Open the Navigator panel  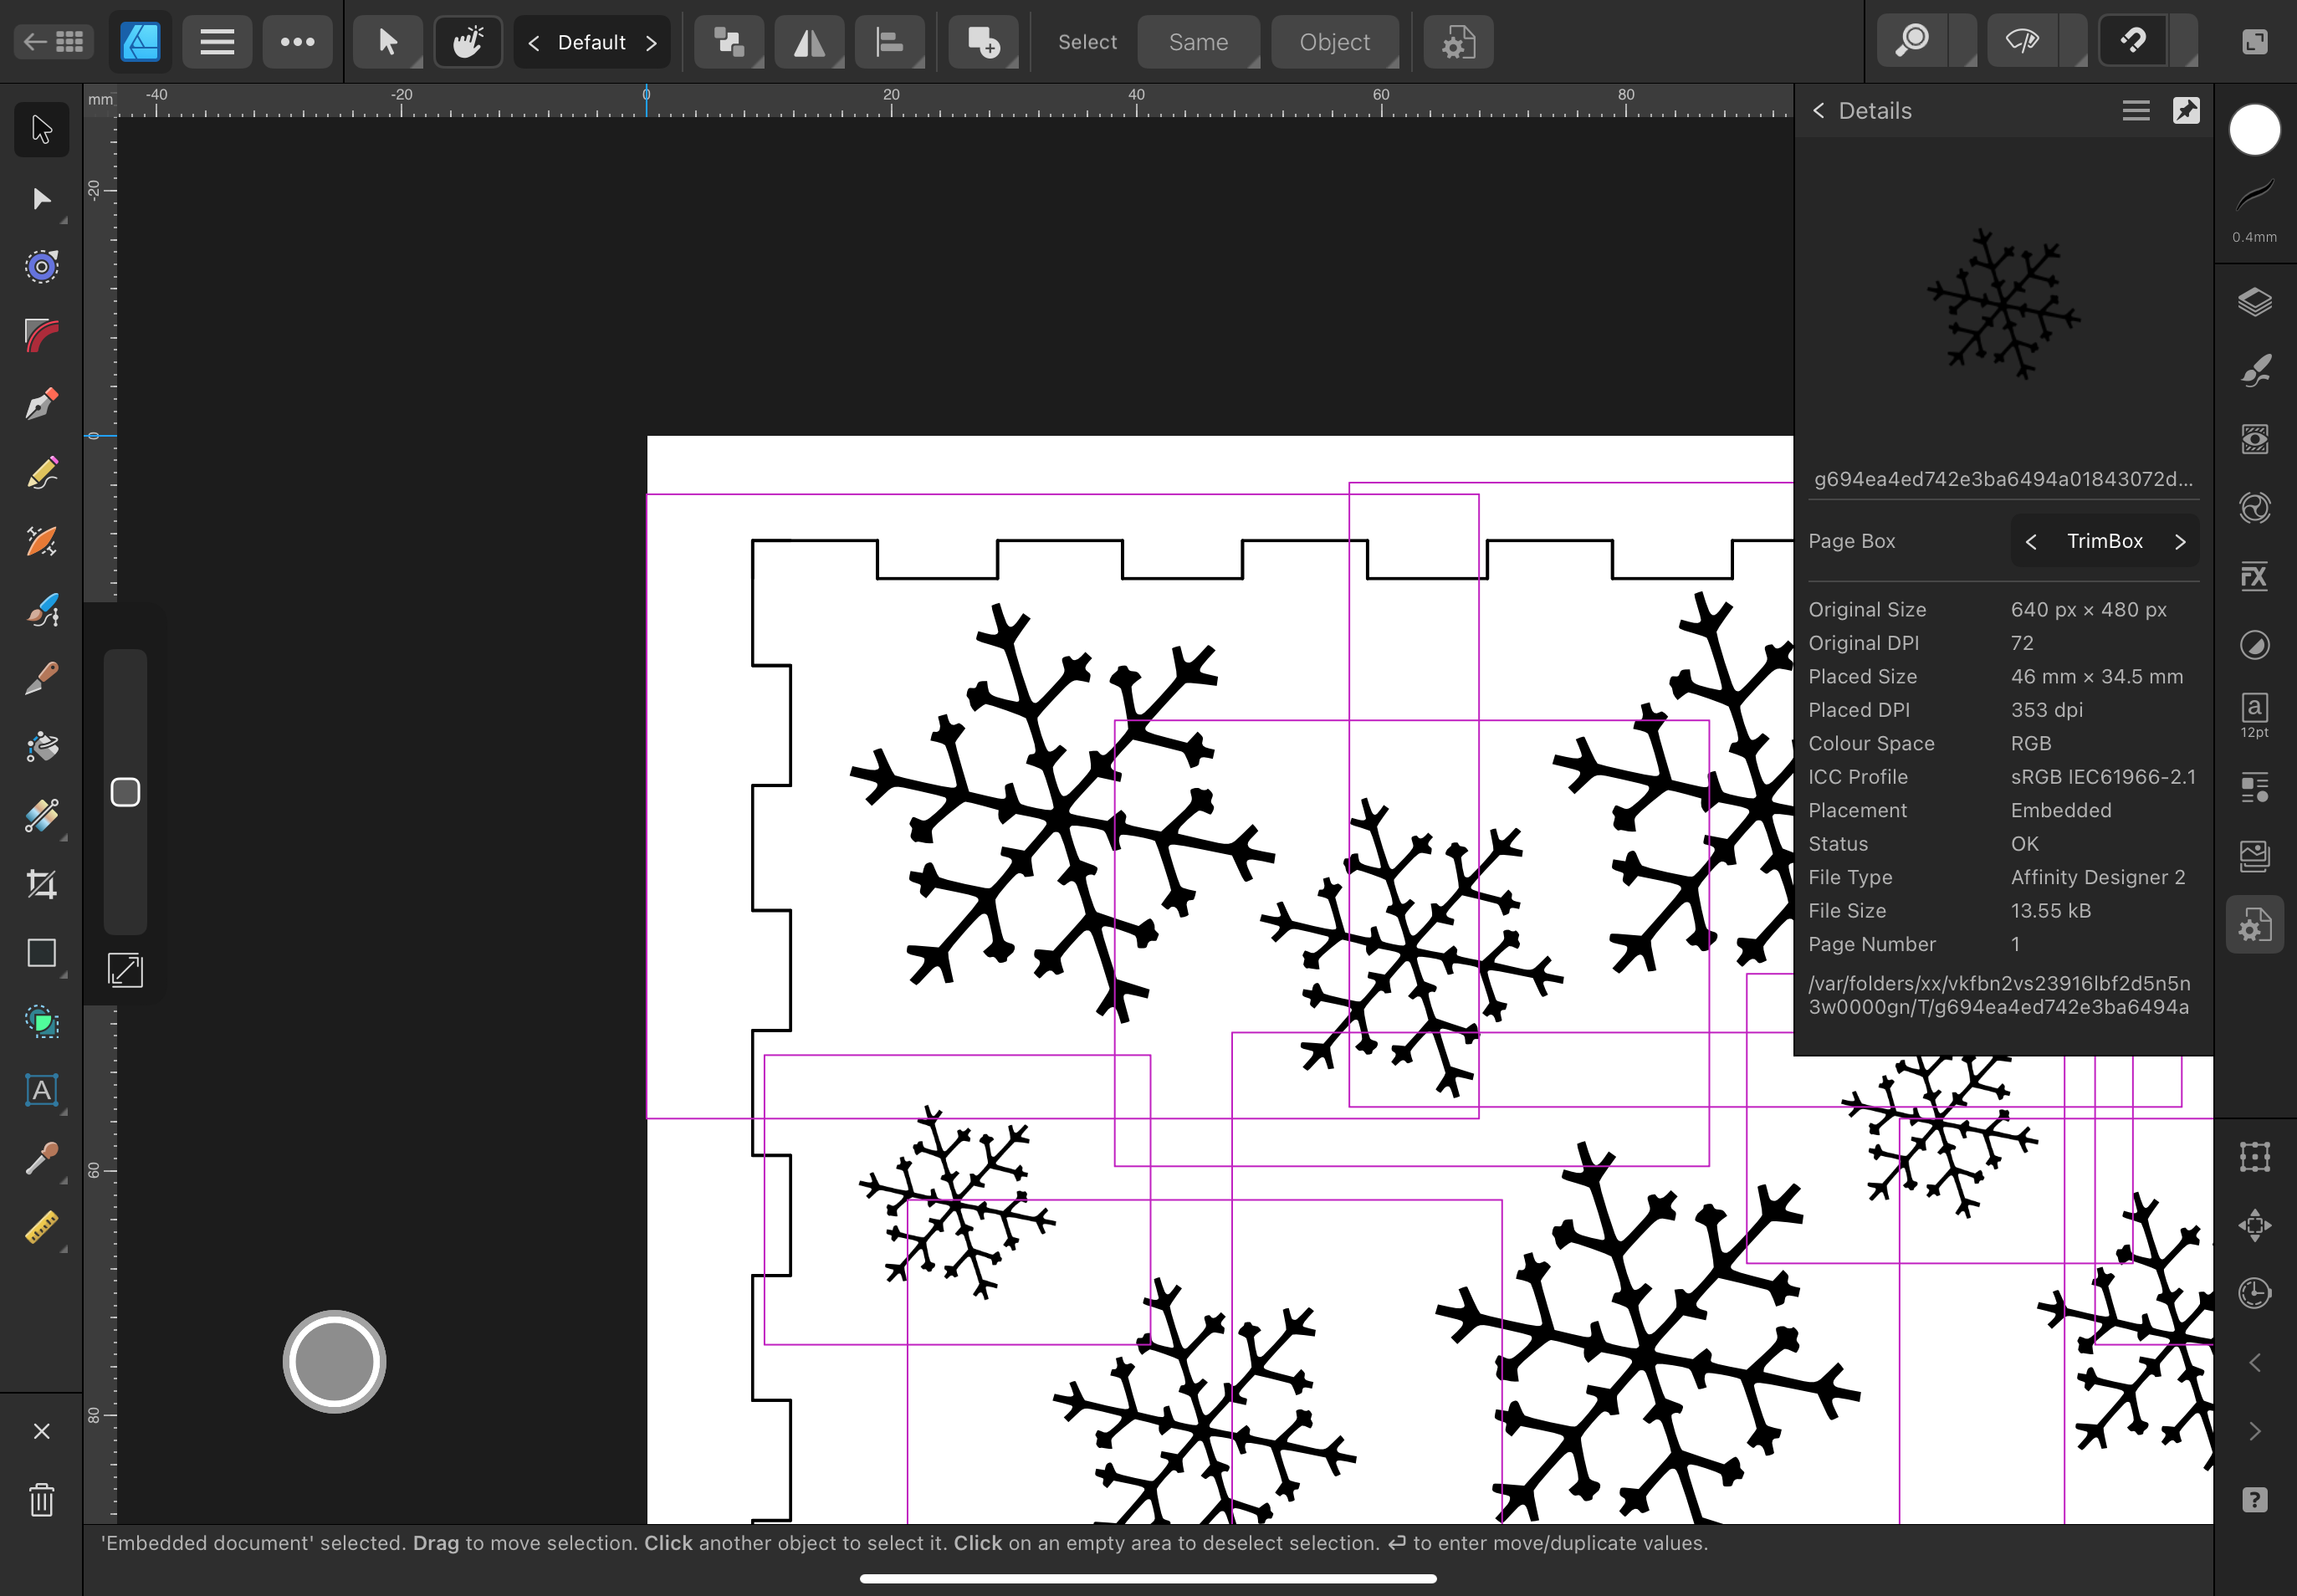click(2254, 1225)
